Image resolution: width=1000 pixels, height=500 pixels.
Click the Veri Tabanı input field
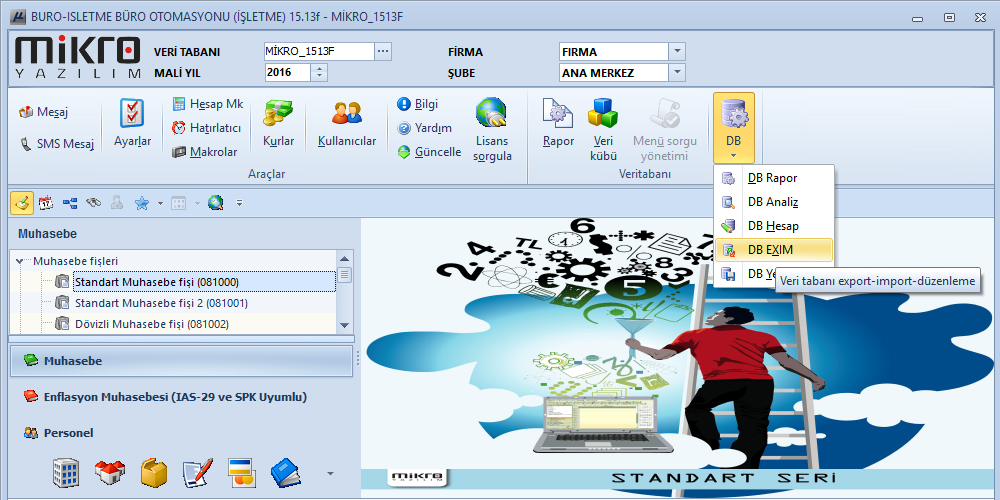click(318, 52)
